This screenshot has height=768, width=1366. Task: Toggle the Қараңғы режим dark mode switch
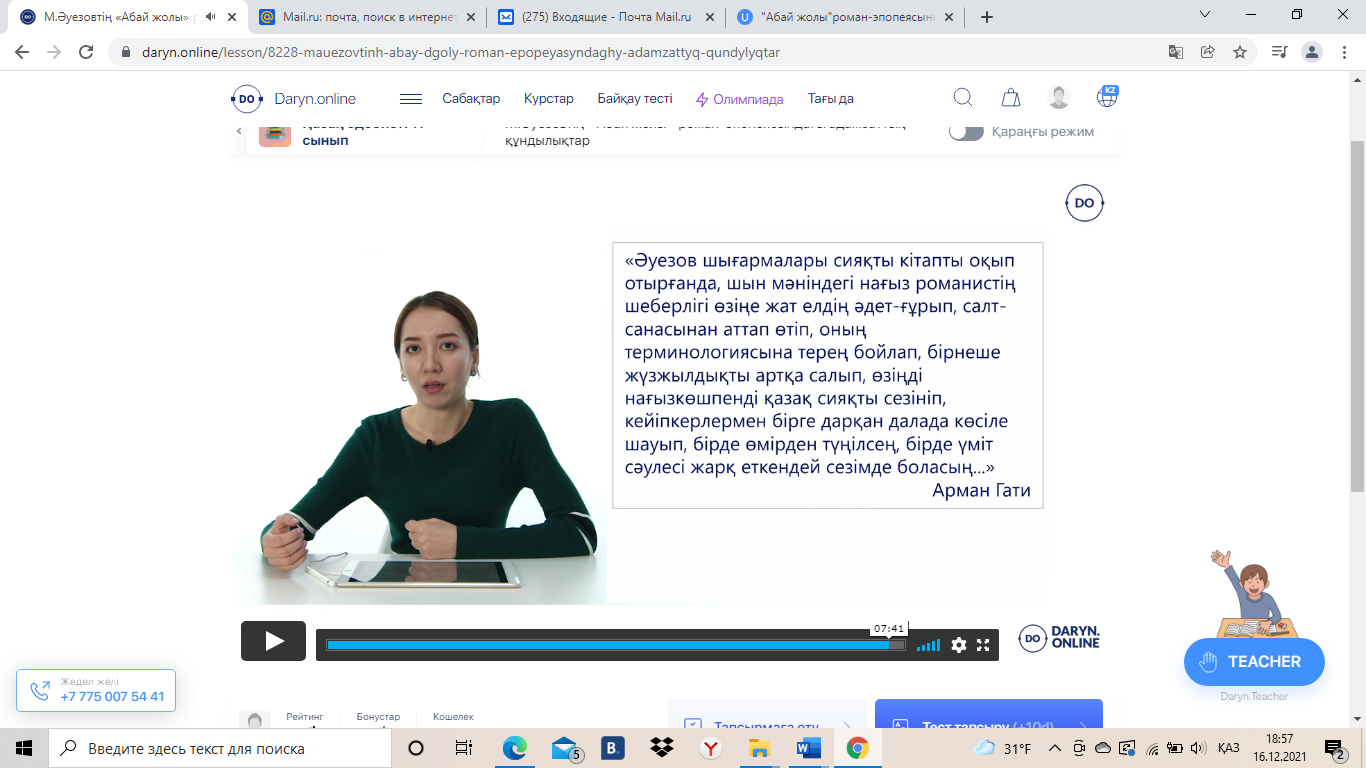click(x=966, y=131)
